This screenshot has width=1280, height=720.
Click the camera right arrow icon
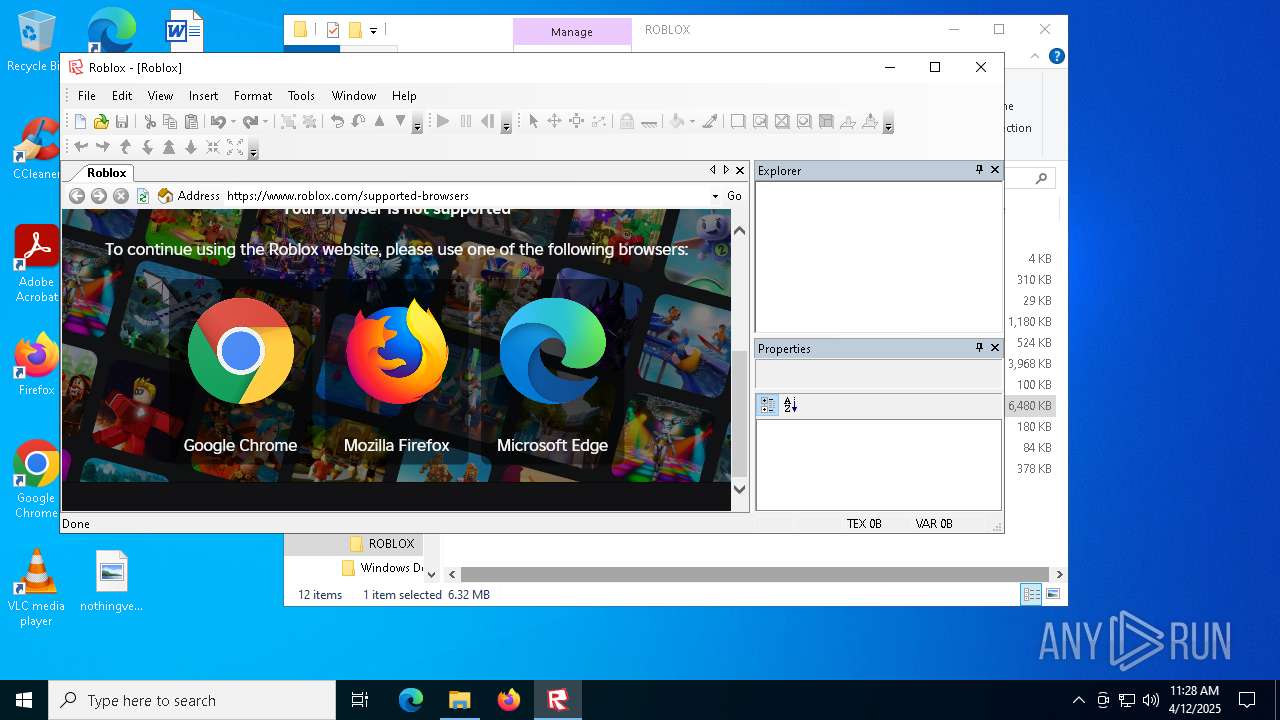point(102,148)
